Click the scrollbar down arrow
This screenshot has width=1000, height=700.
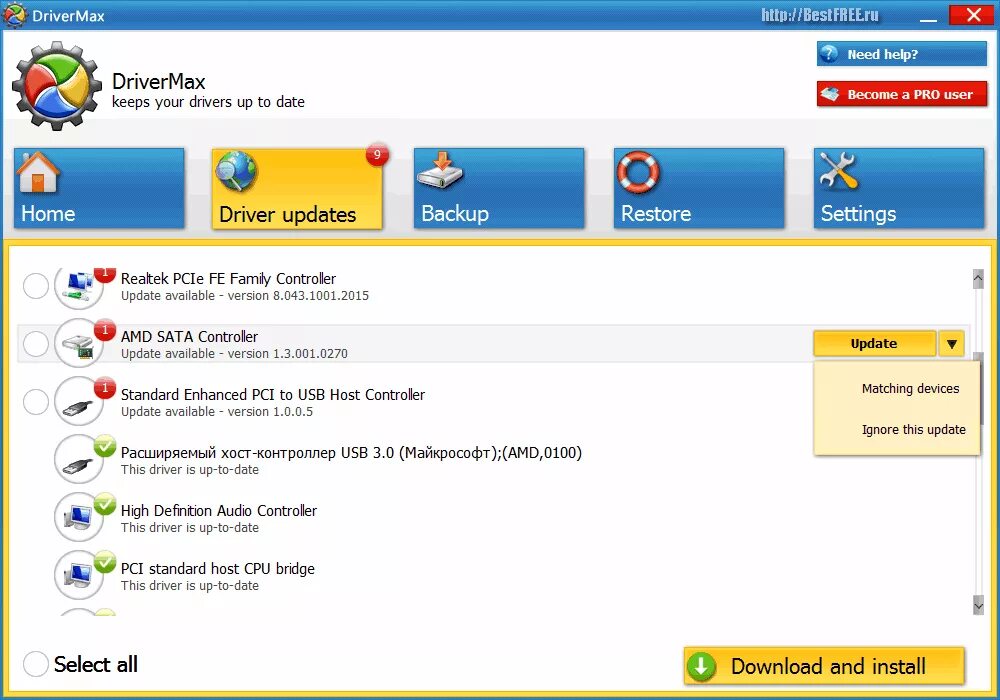click(978, 604)
